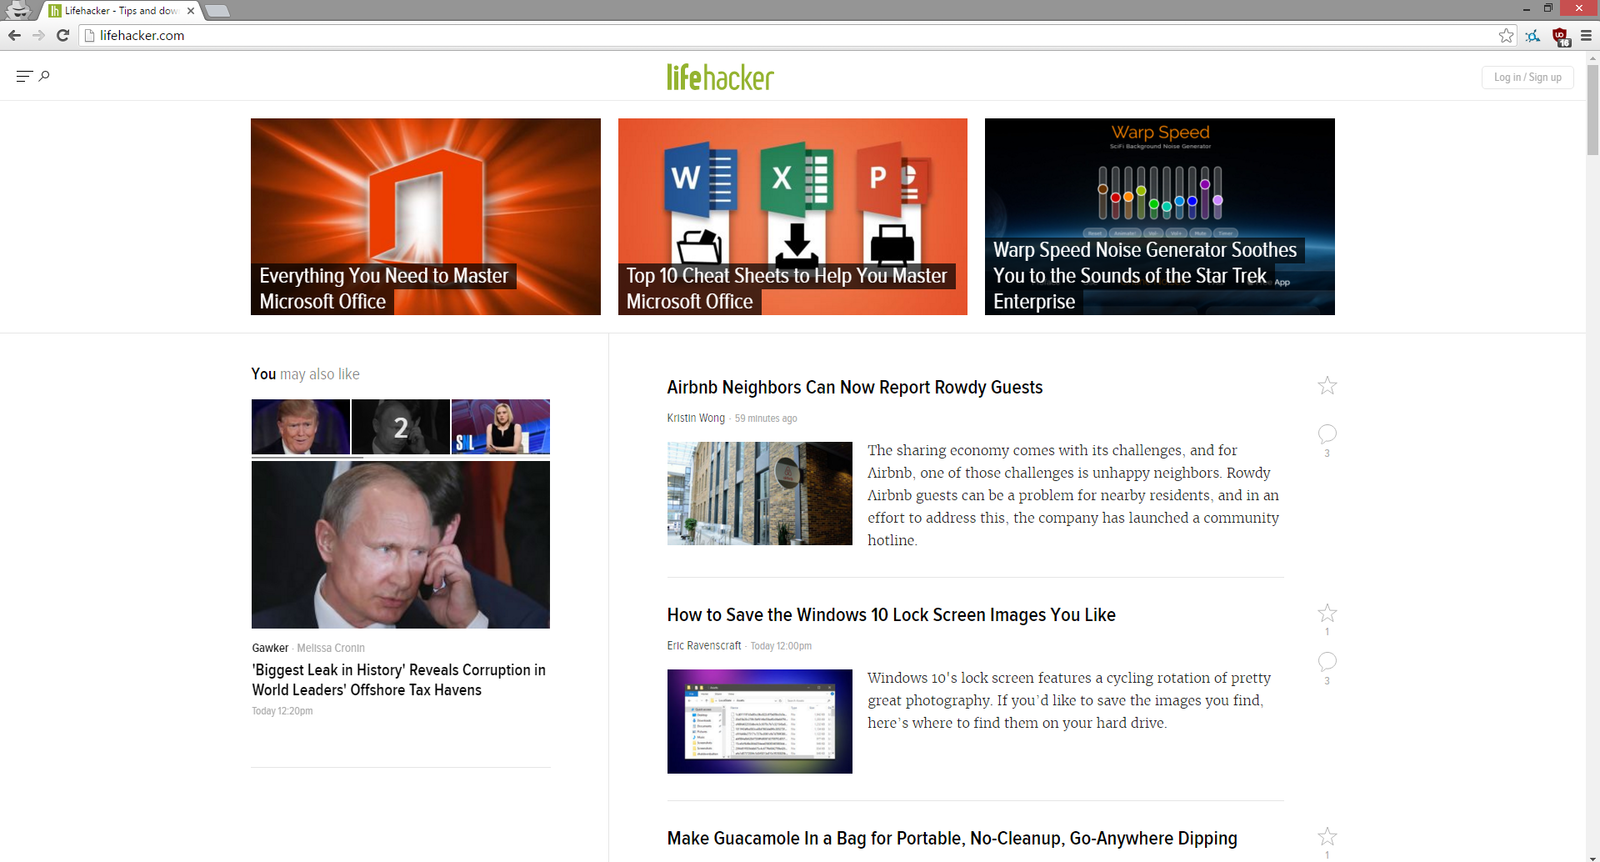Click author Melissa Cronin
Viewport: 1600px width, 862px height.
tap(331, 648)
